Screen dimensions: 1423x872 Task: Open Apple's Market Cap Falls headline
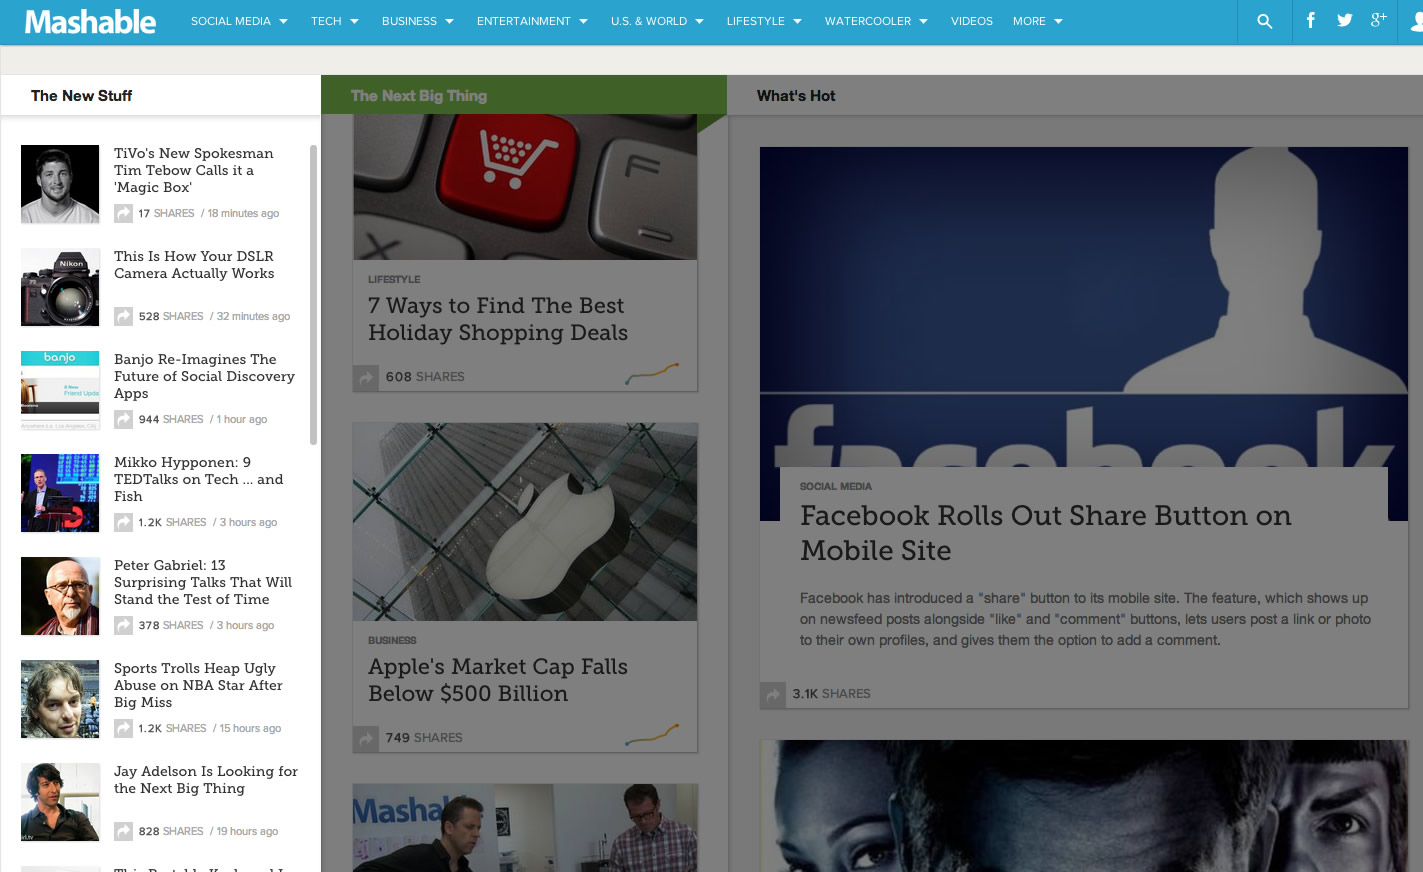coord(498,680)
